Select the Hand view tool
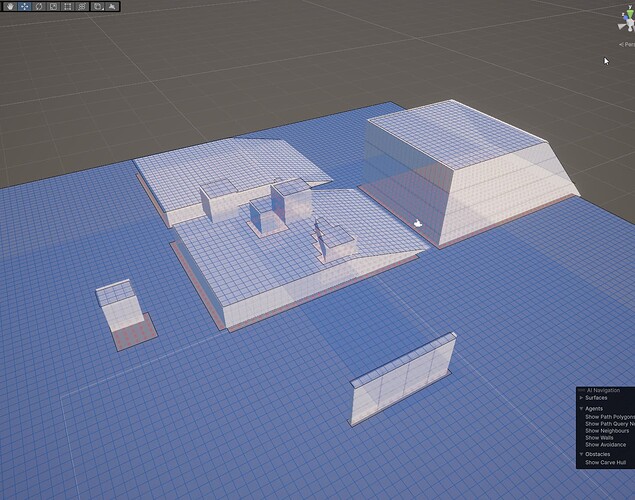 pos(10,6)
